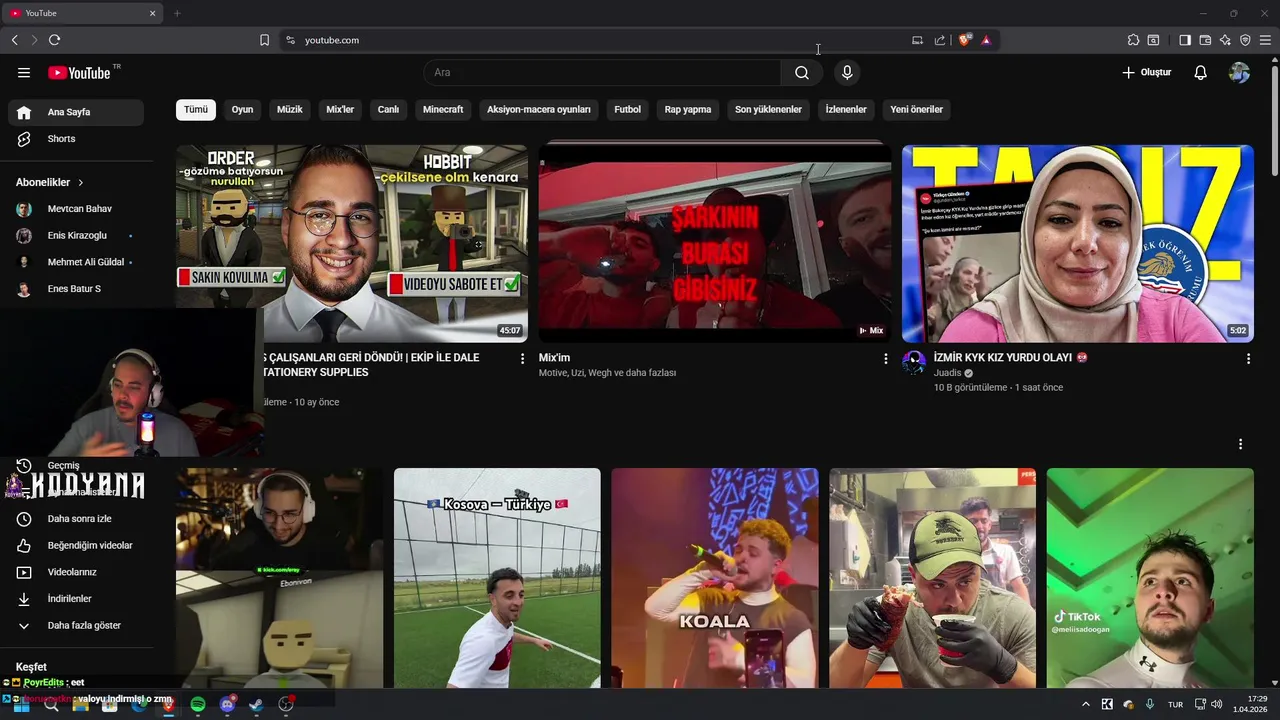
Task: Open more options for İZMİR KYK video
Action: [1248, 358]
